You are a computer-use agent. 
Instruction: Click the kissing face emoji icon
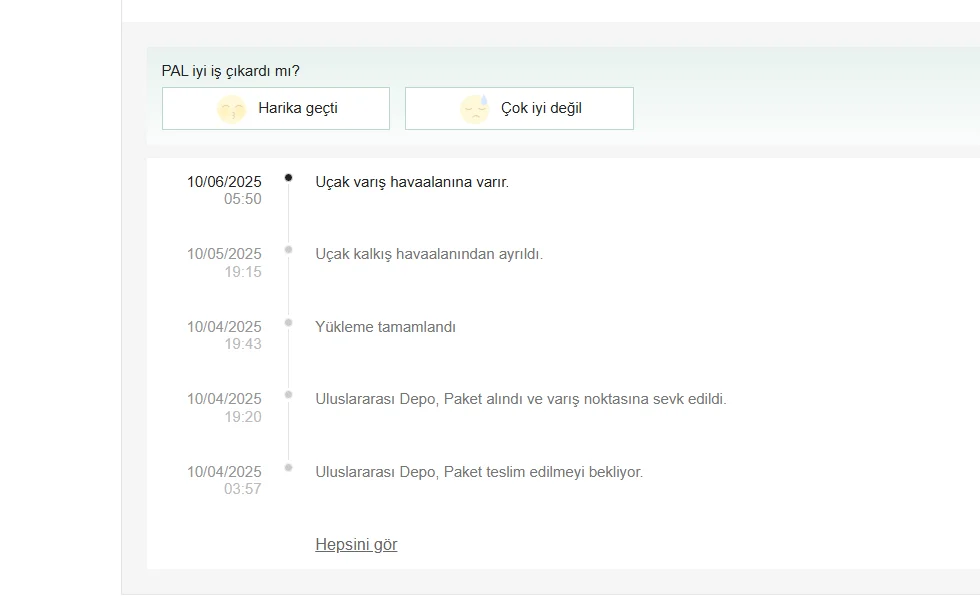pos(231,109)
